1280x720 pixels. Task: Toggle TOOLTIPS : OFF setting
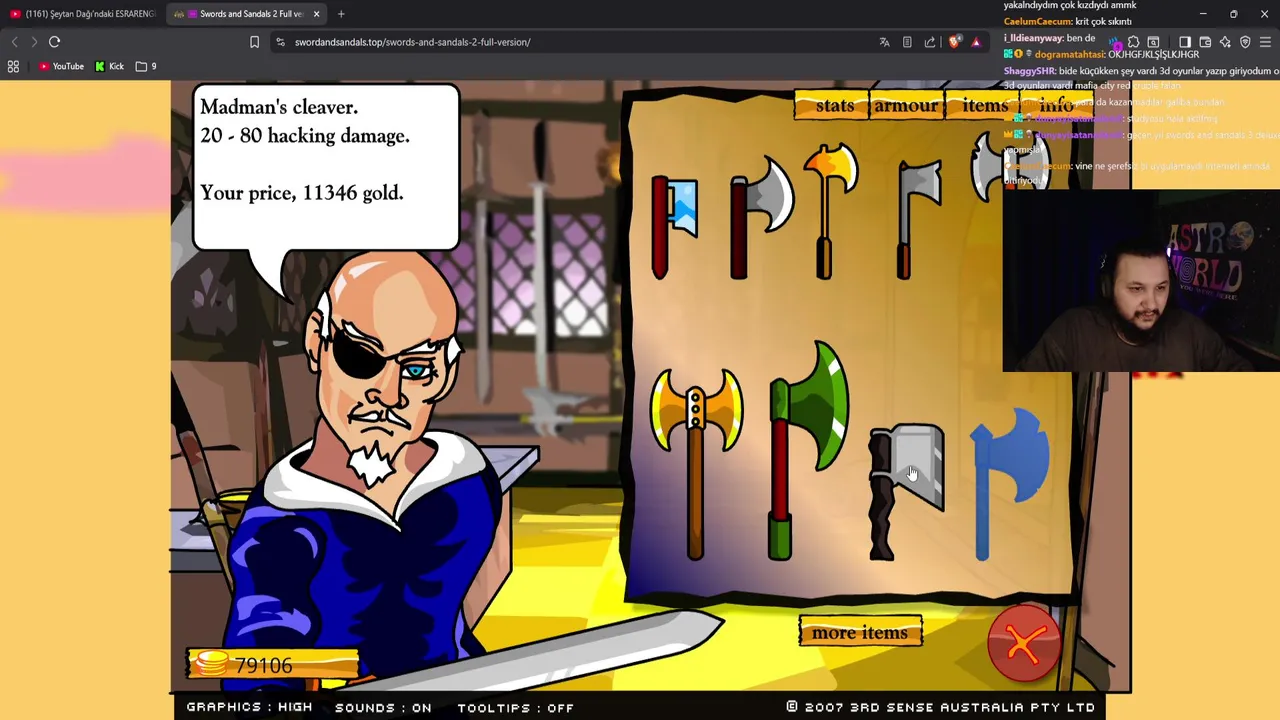point(515,707)
